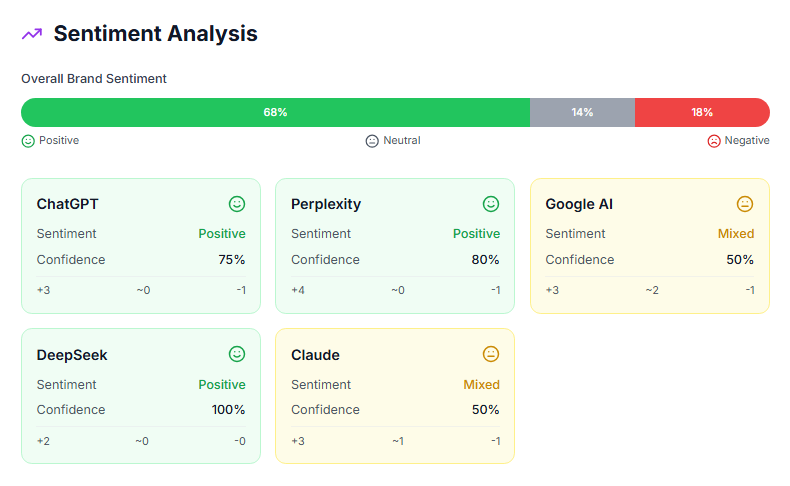
Task: Click the neutral face icon on Google AI card
Action: coord(745,204)
